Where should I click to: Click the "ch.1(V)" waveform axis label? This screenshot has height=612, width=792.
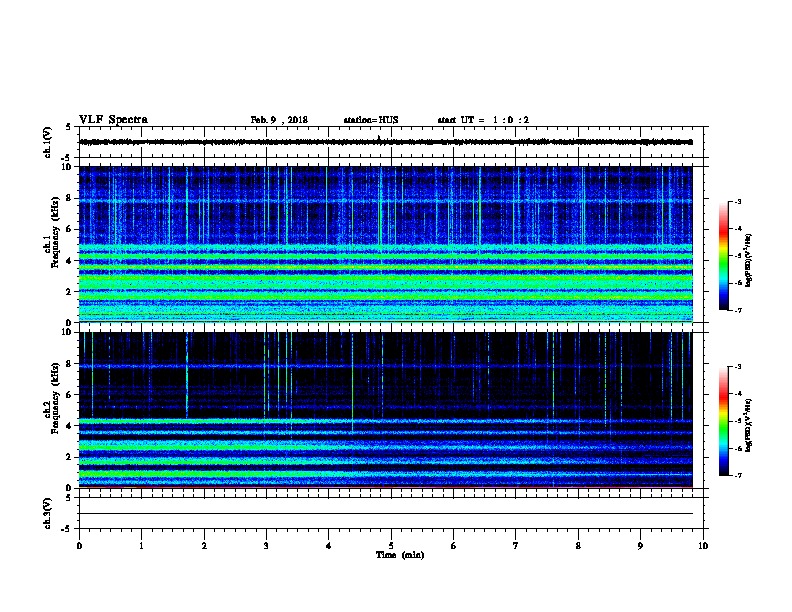(47, 142)
